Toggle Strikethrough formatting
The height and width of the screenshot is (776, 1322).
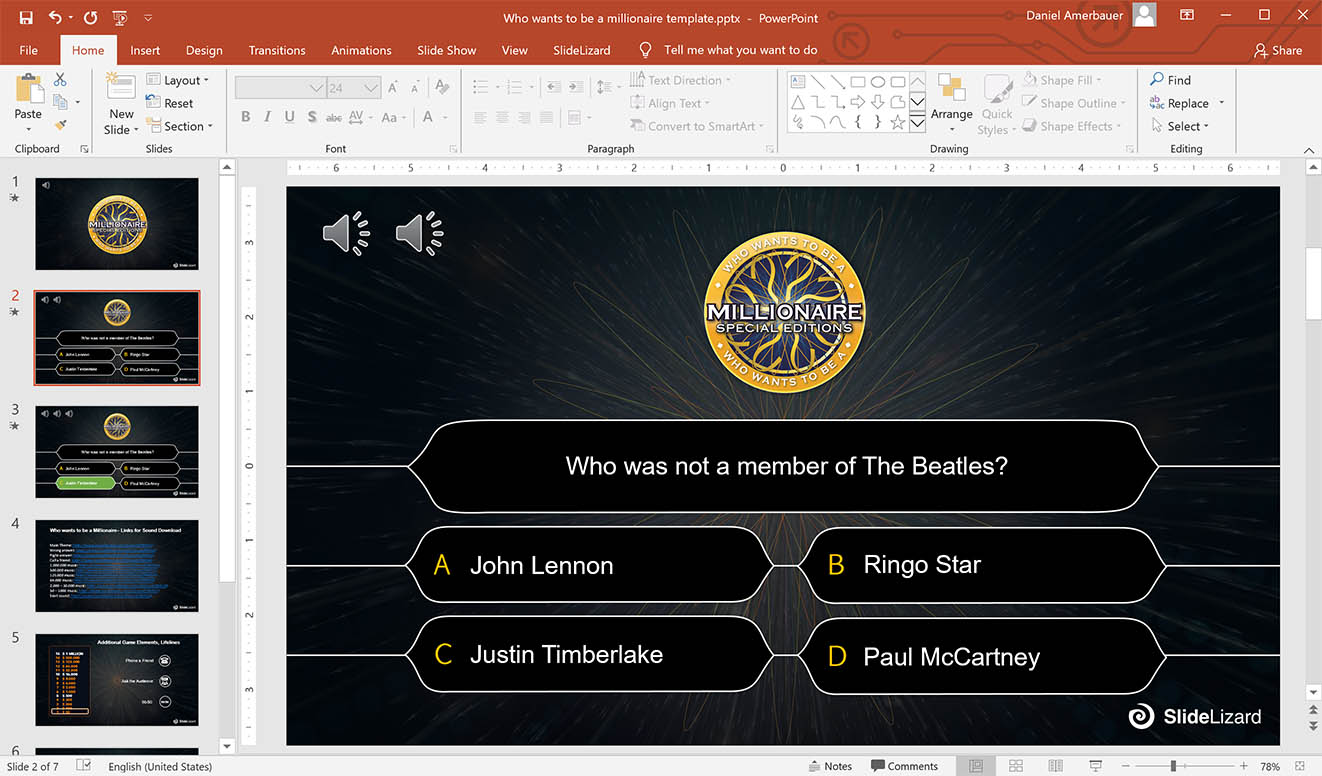(x=334, y=117)
